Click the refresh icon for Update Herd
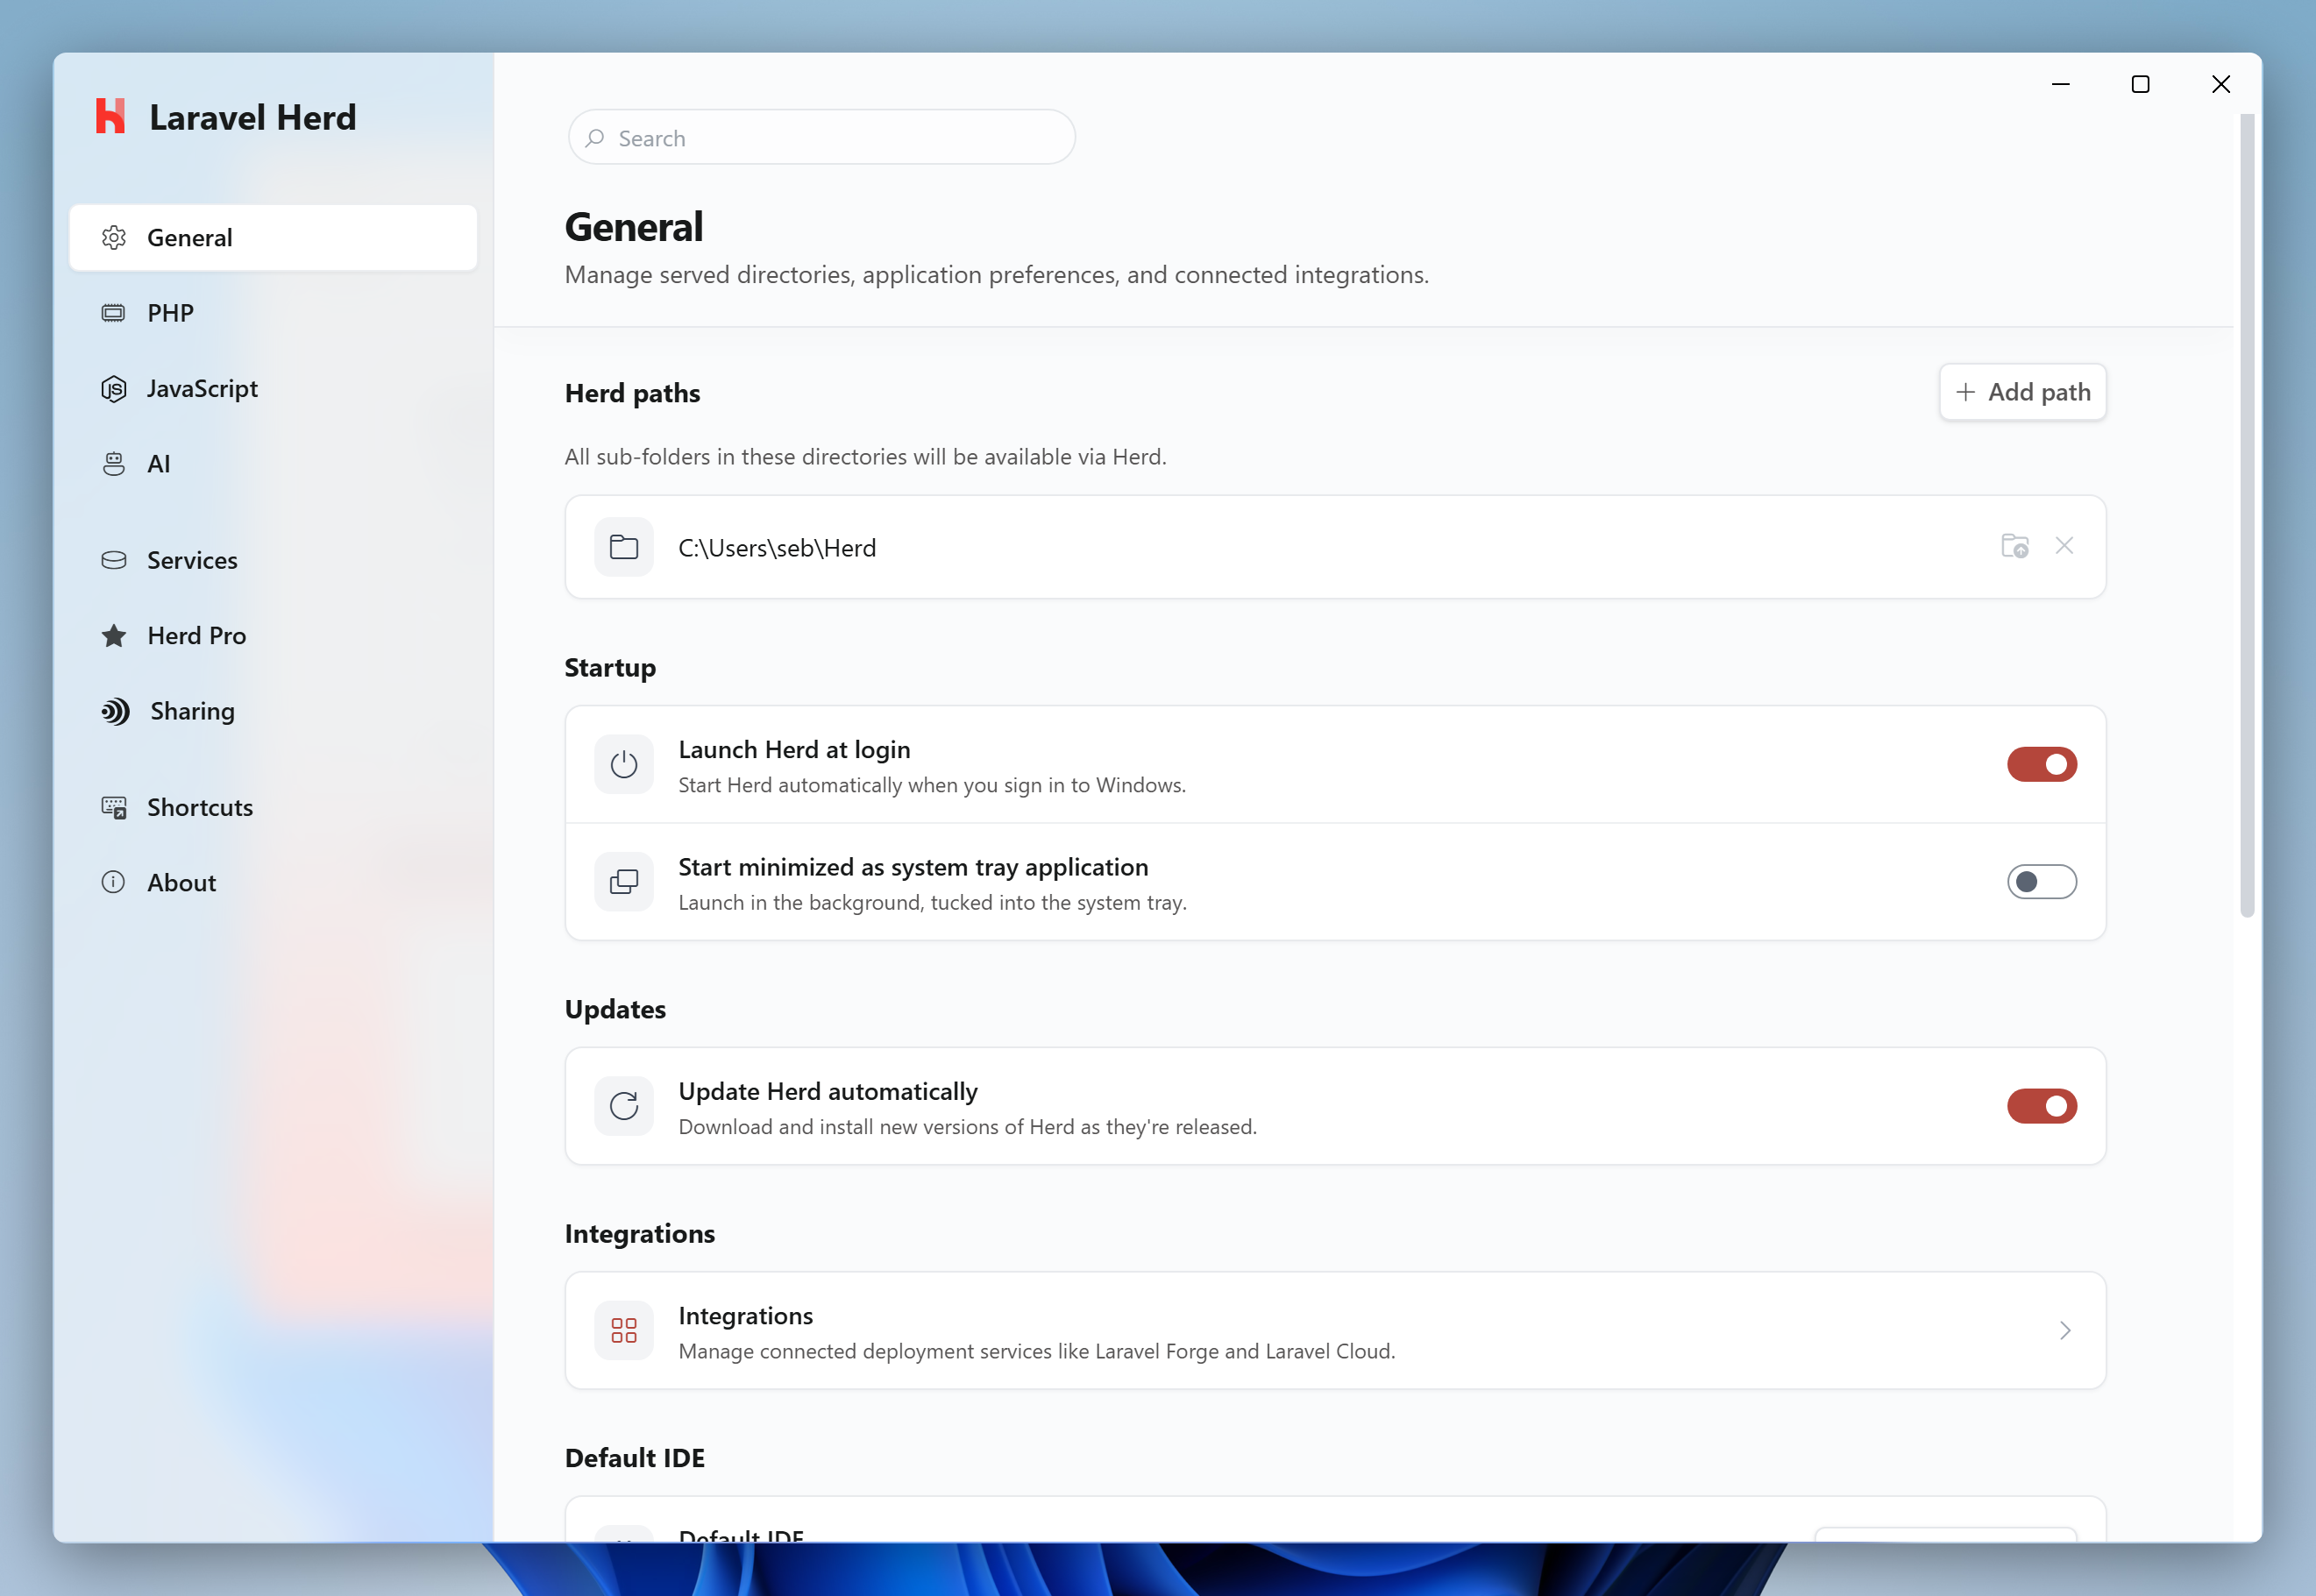This screenshot has height=1596, width=2316. [x=624, y=1106]
